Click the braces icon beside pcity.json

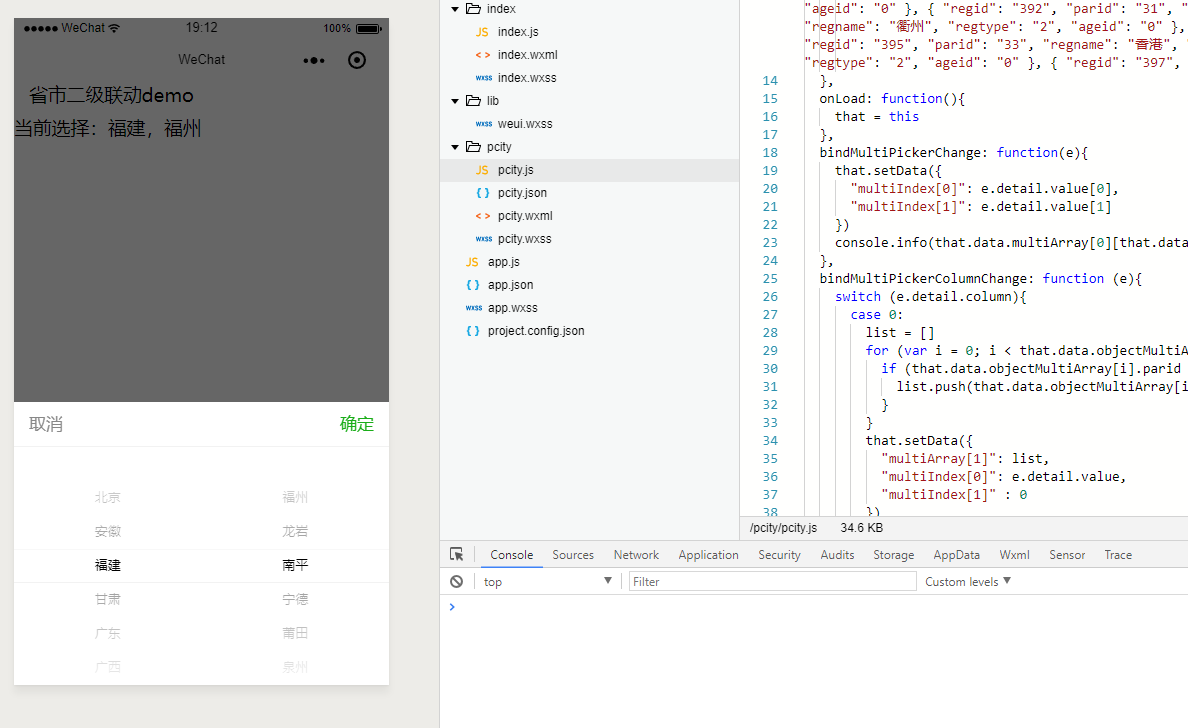[482, 192]
